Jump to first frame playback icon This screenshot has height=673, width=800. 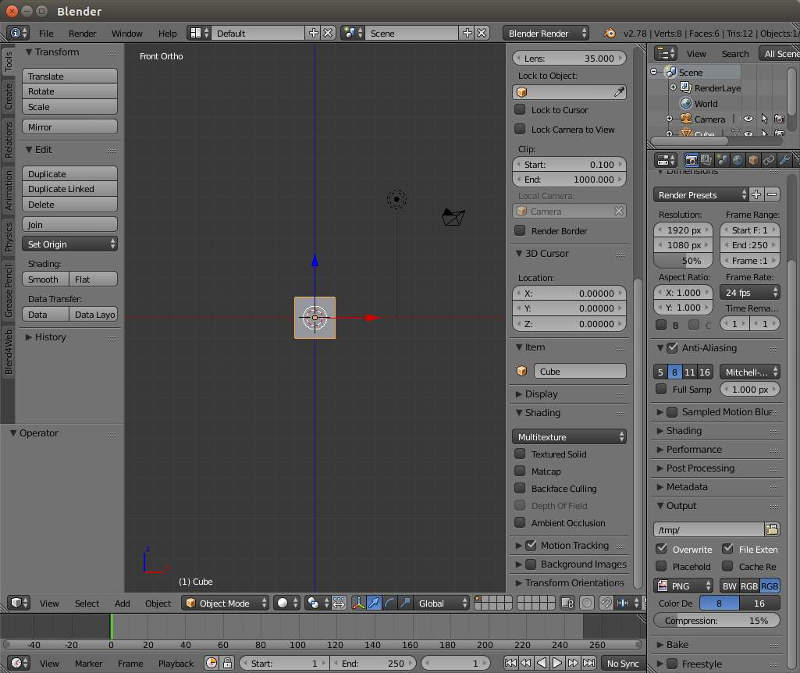pyautogui.click(x=510, y=663)
